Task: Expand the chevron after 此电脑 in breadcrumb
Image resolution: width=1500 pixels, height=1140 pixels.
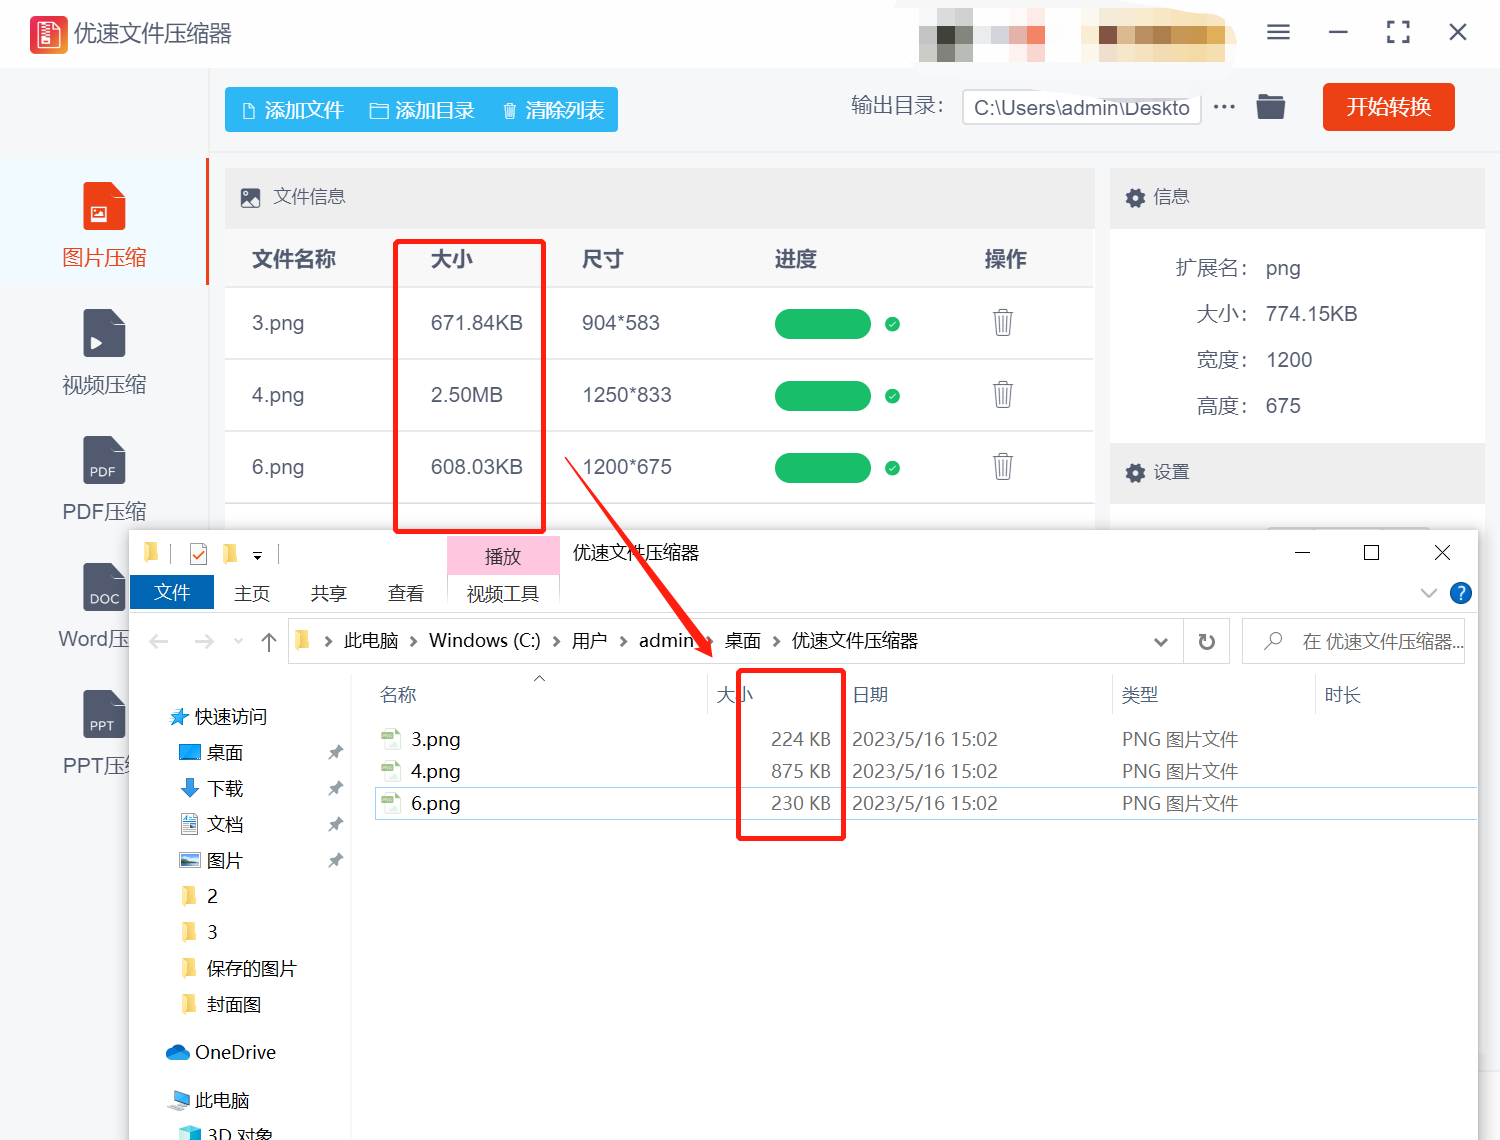Action: click(x=413, y=641)
